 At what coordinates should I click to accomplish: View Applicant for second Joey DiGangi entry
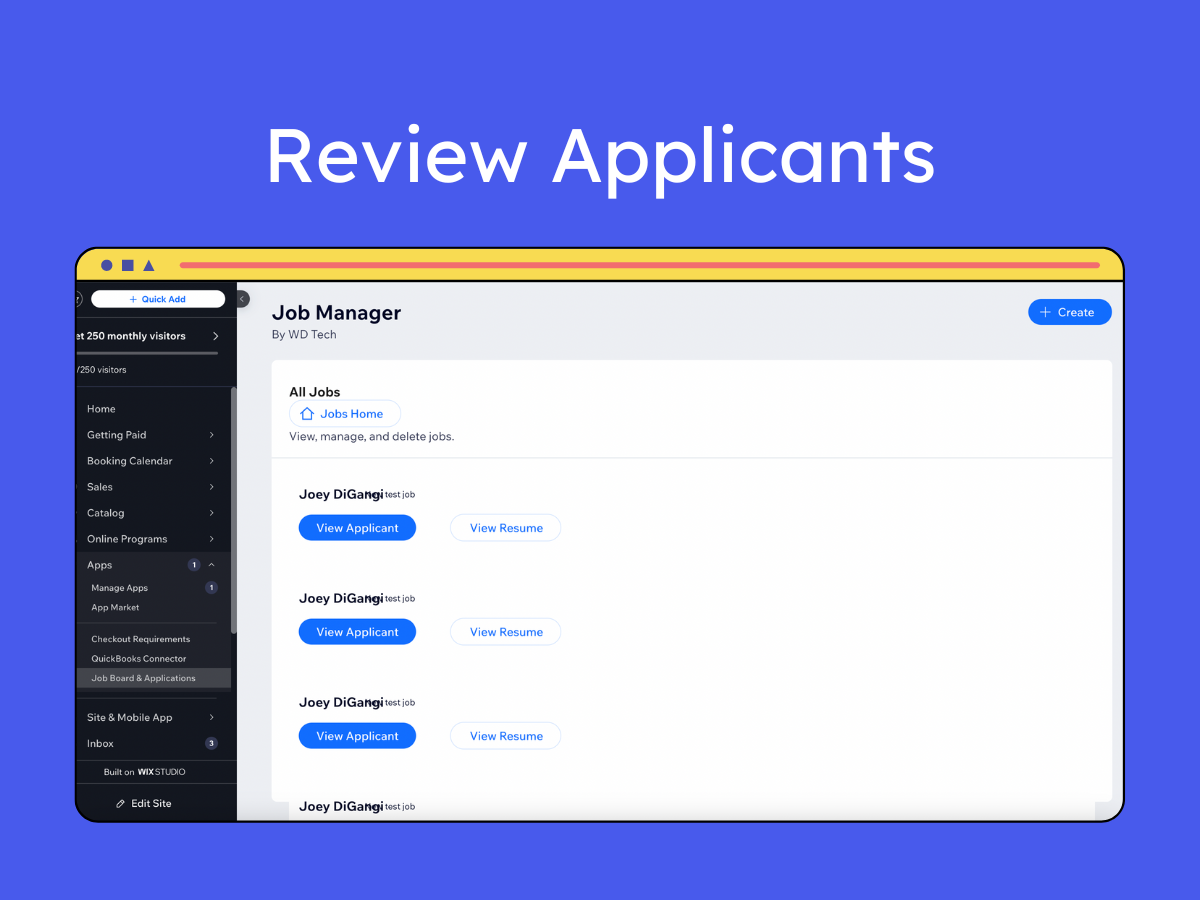357,632
